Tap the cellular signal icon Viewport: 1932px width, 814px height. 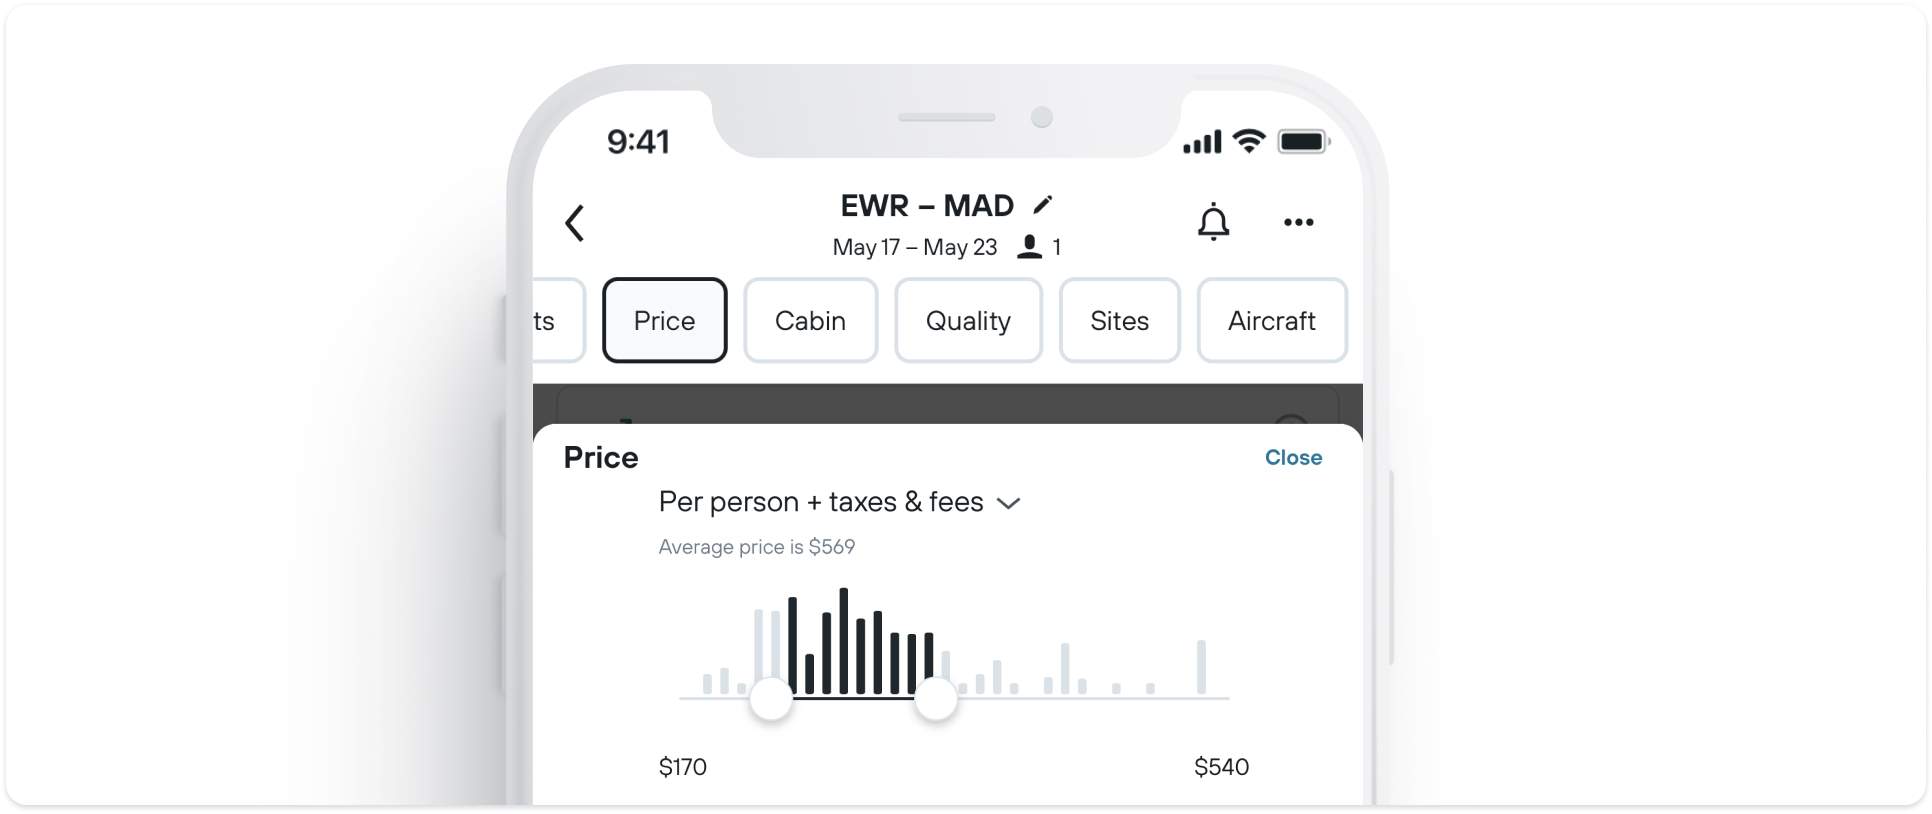(x=1202, y=142)
